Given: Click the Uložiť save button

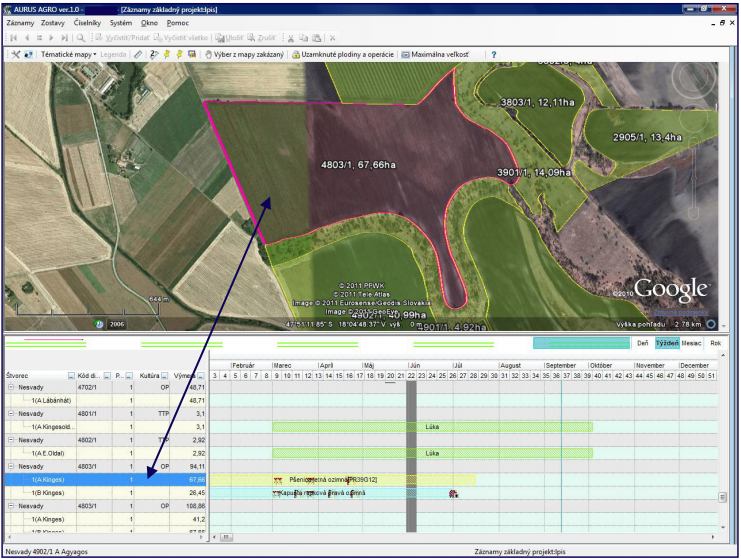Looking at the screenshot, I should (x=230, y=38).
